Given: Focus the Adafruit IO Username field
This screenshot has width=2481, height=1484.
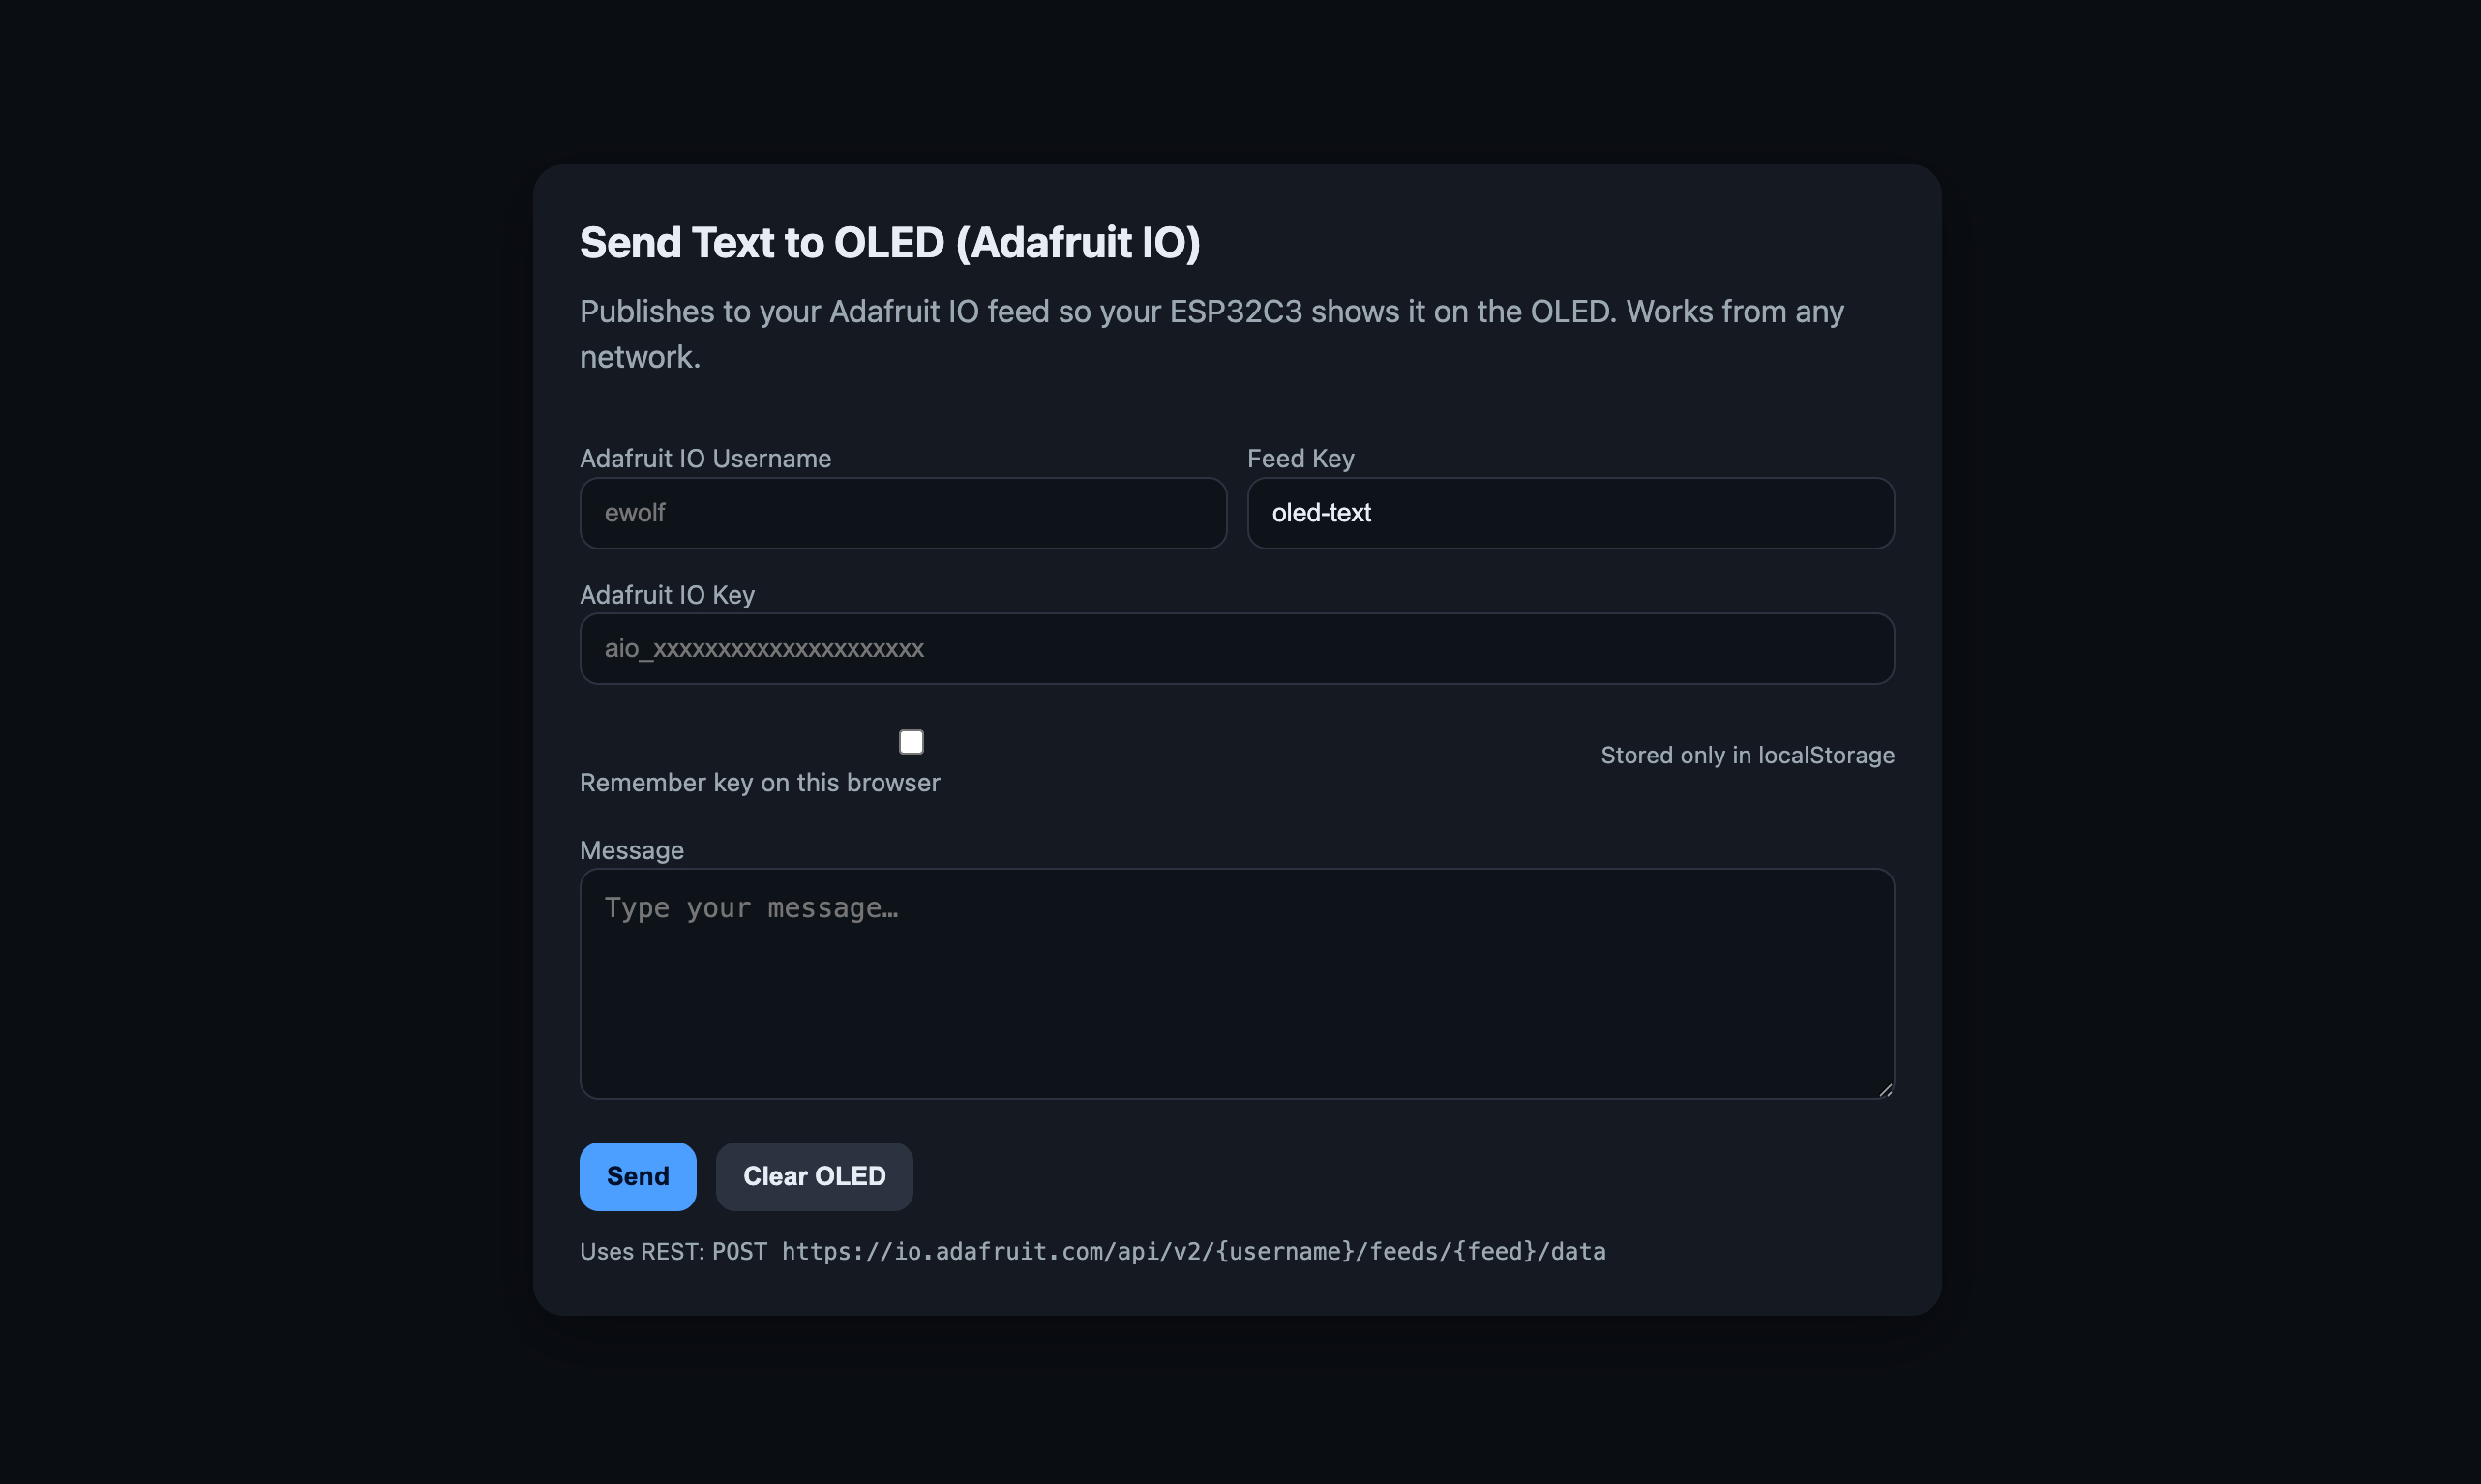Looking at the screenshot, I should 902,513.
